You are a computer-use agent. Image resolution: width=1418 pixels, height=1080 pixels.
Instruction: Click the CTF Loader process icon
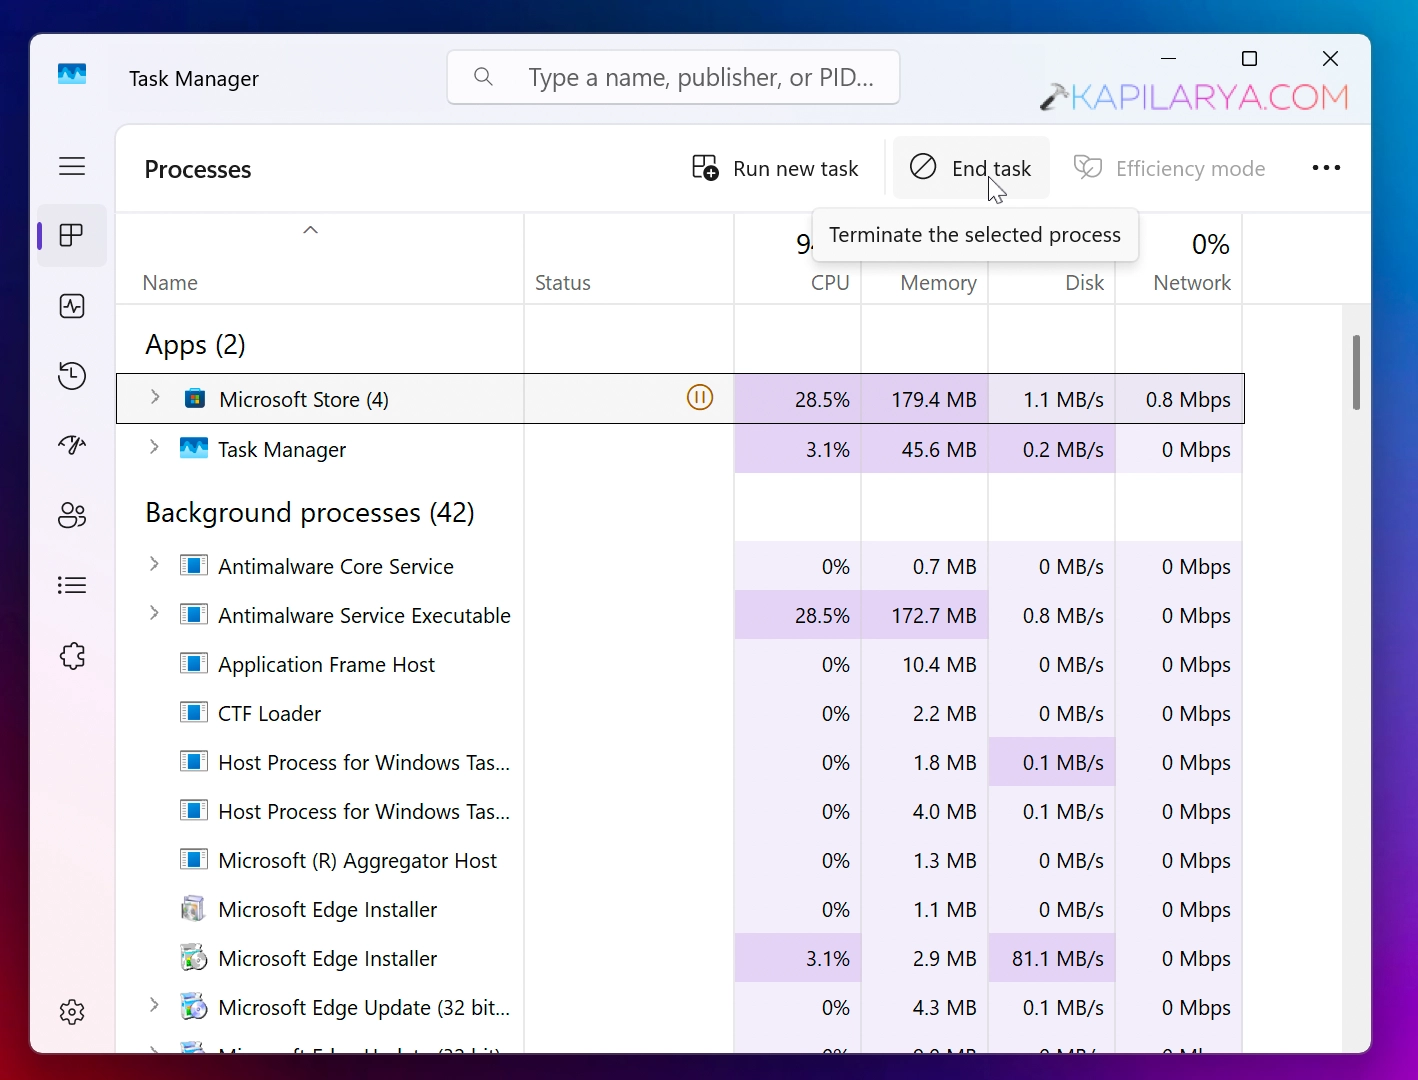click(x=194, y=713)
